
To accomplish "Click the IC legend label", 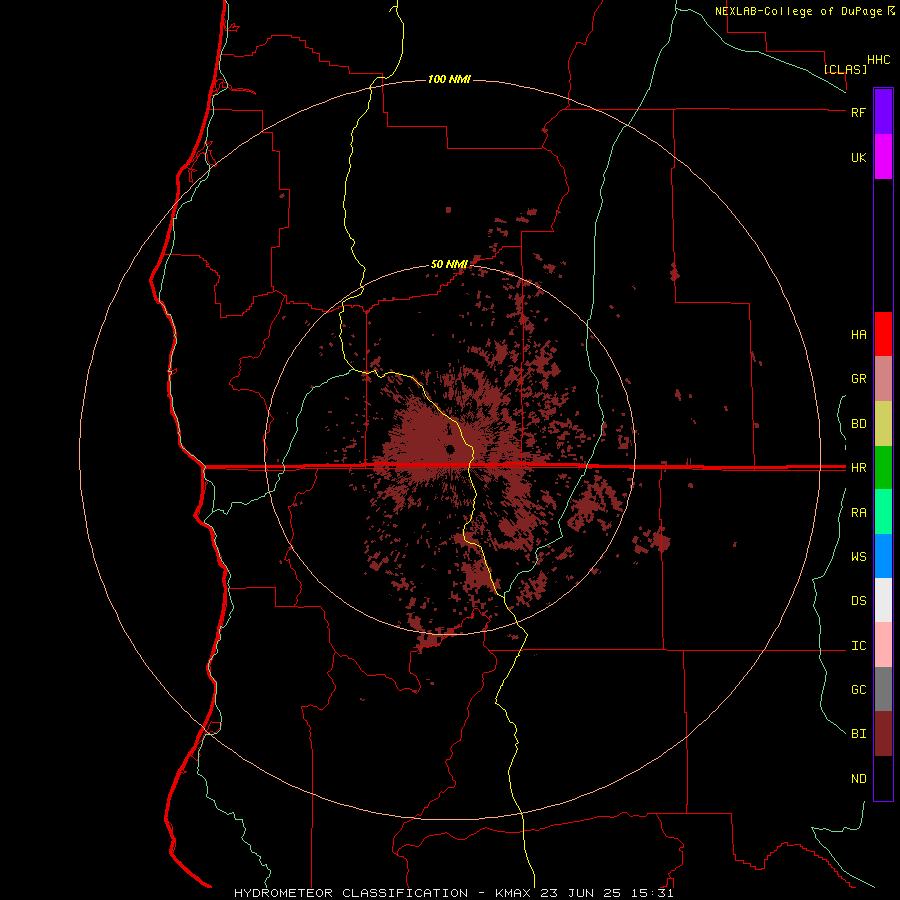I will tap(858, 646).
